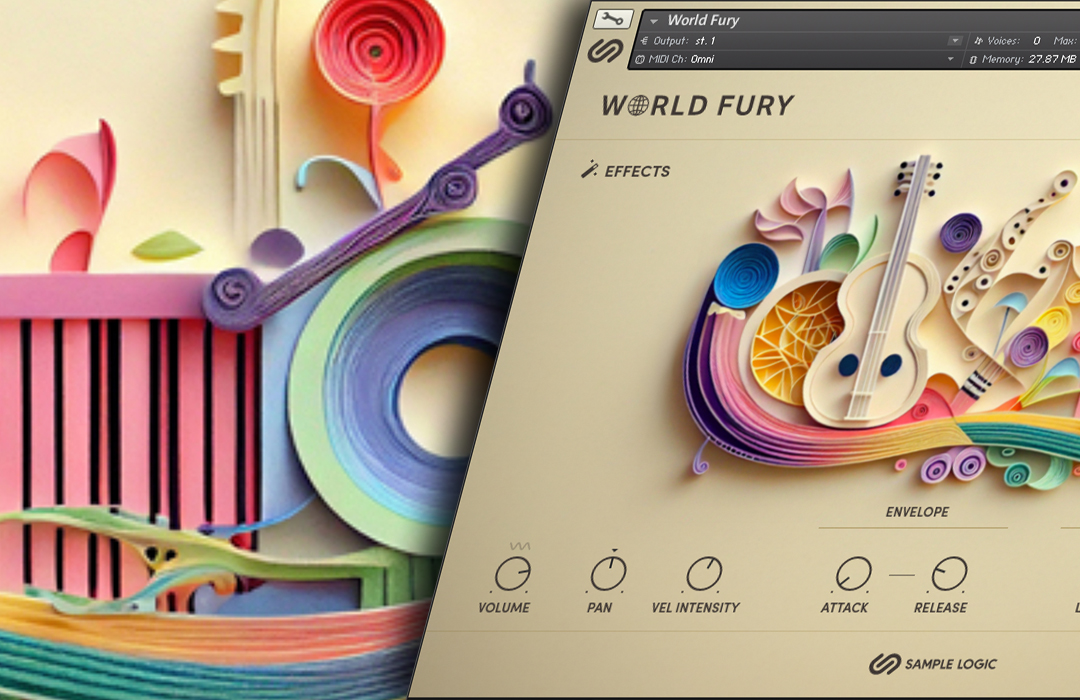Open the Output st. 1 dropdown
The image size is (1080, 700).
pyautogui.click(x=954, y=41)
